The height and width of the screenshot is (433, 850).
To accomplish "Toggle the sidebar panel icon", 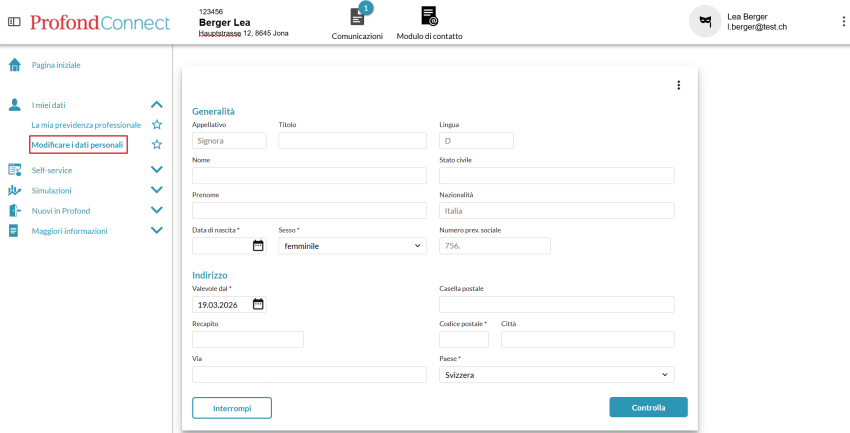I will pyautogui.click(x=14, y=22).
